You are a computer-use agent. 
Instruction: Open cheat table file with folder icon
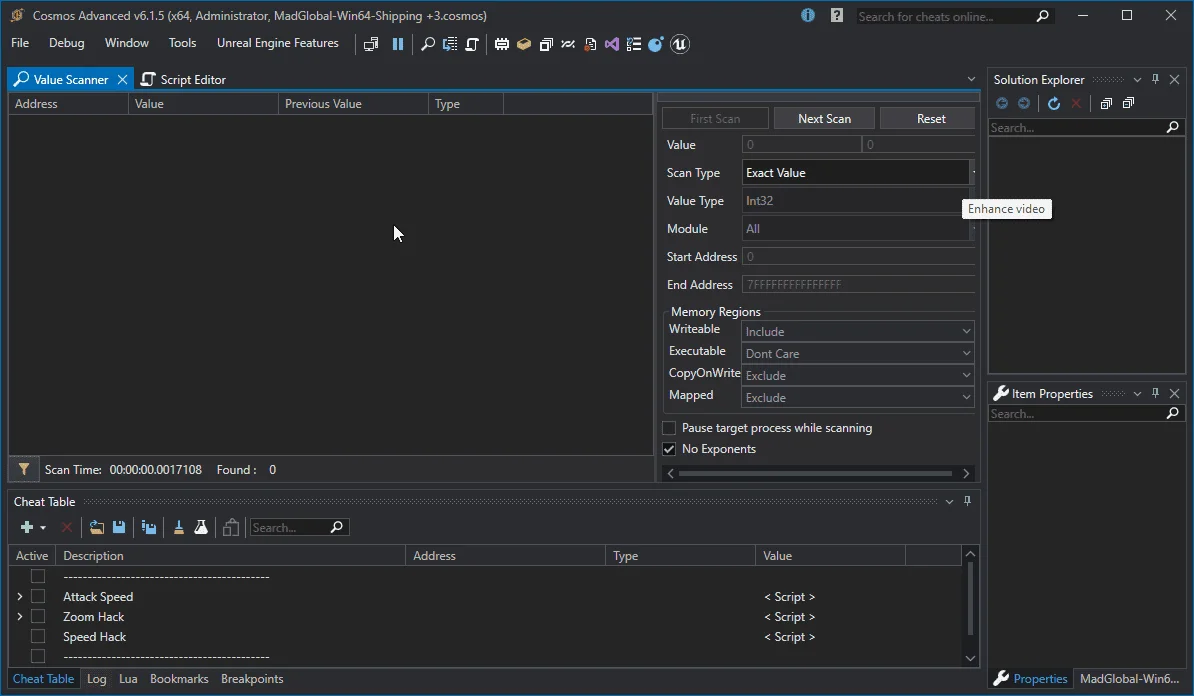(x=97, y=527)
